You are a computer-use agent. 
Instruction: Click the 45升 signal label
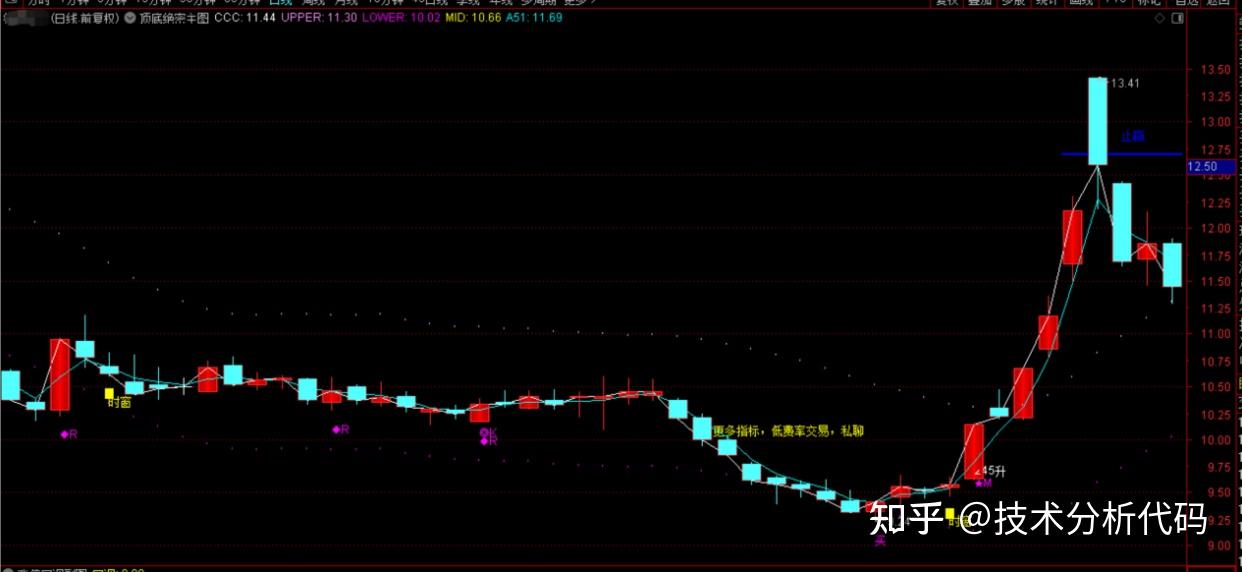[x=991, y=470]
